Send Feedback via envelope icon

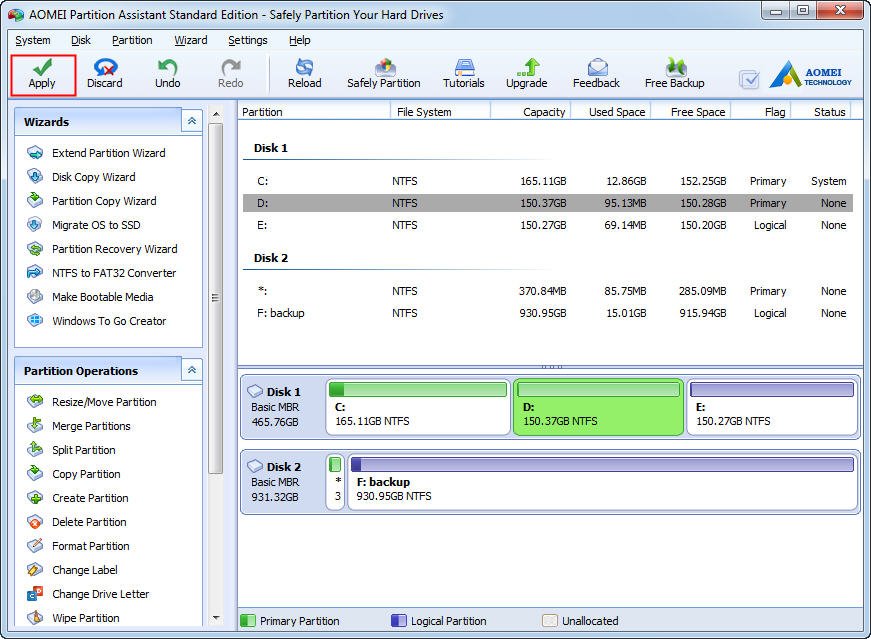pos(596,67)
